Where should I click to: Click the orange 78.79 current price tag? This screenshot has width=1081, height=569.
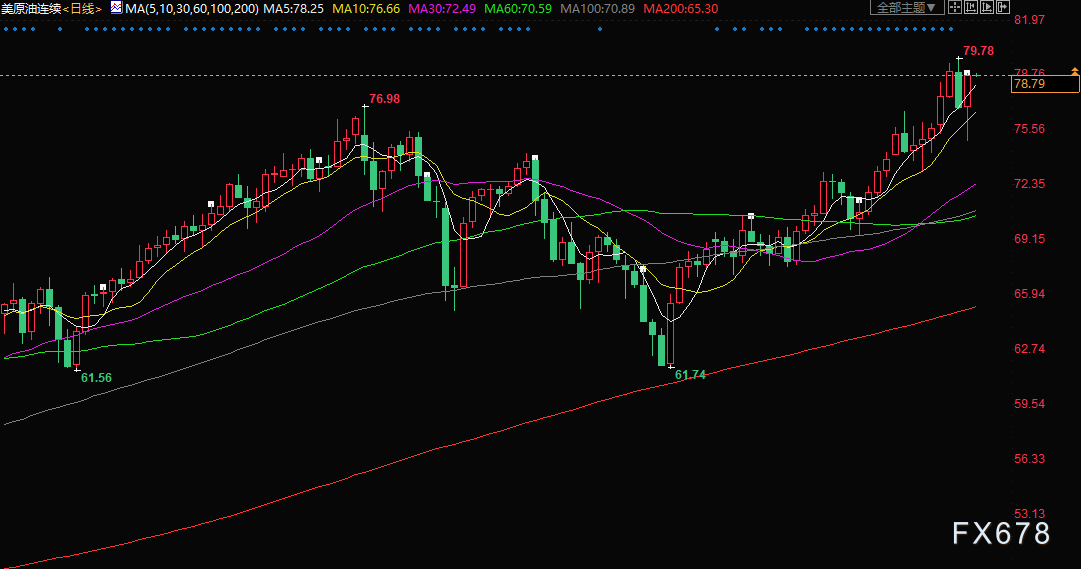pyautogui.click(x=1044, y=84)
